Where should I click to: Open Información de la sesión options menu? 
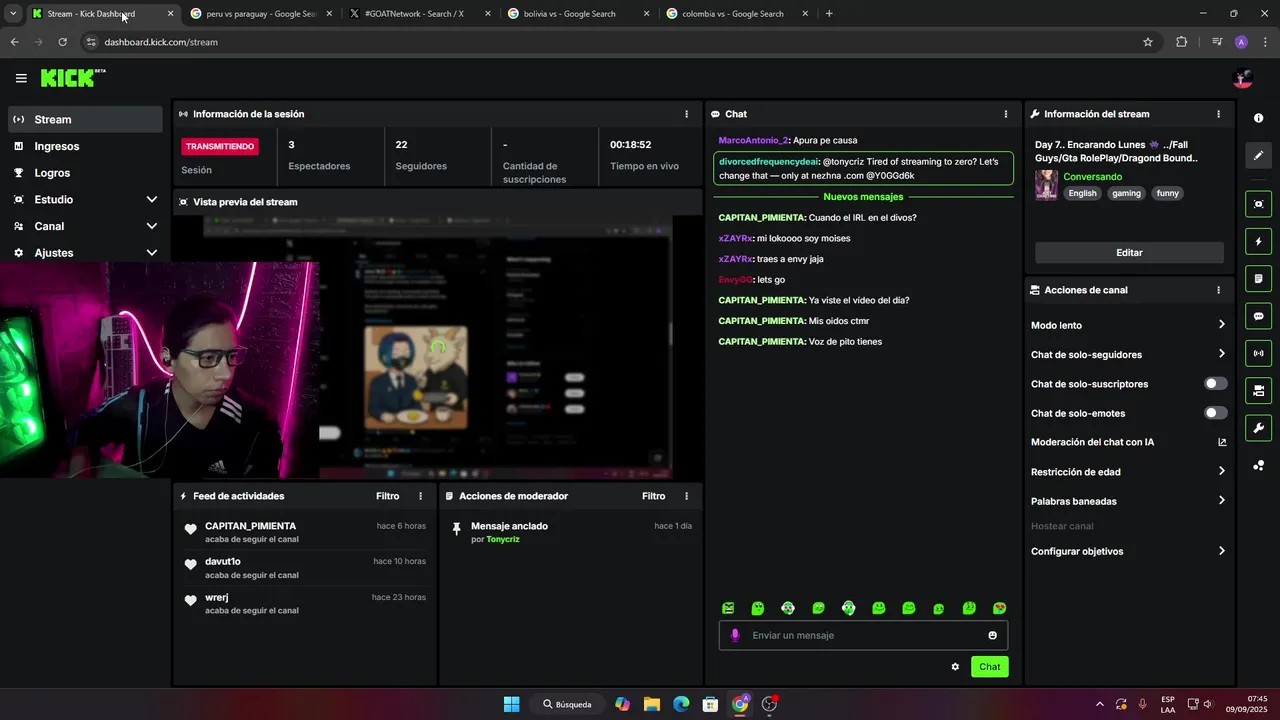pos(686,114)
